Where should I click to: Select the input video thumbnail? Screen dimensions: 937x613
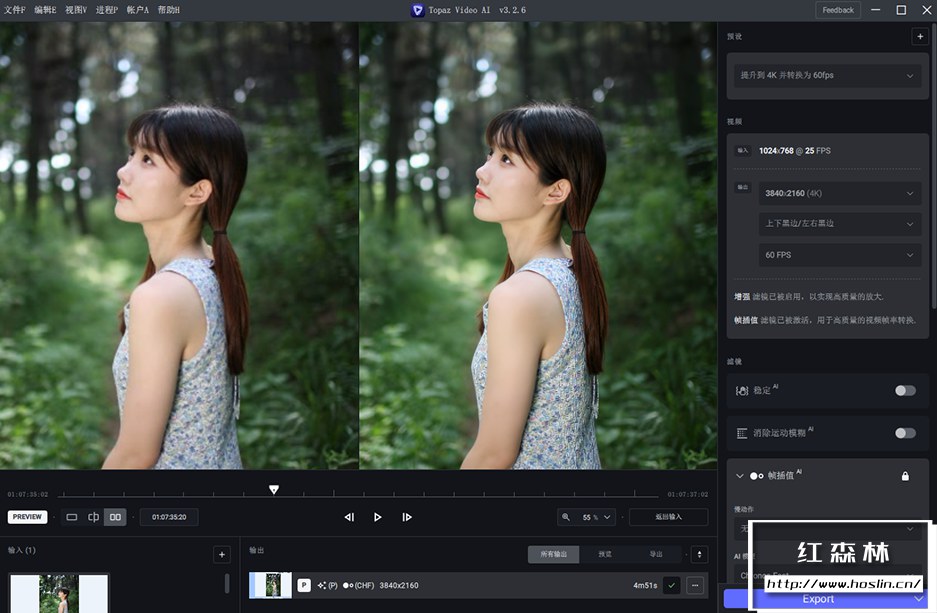pos(57,592)
